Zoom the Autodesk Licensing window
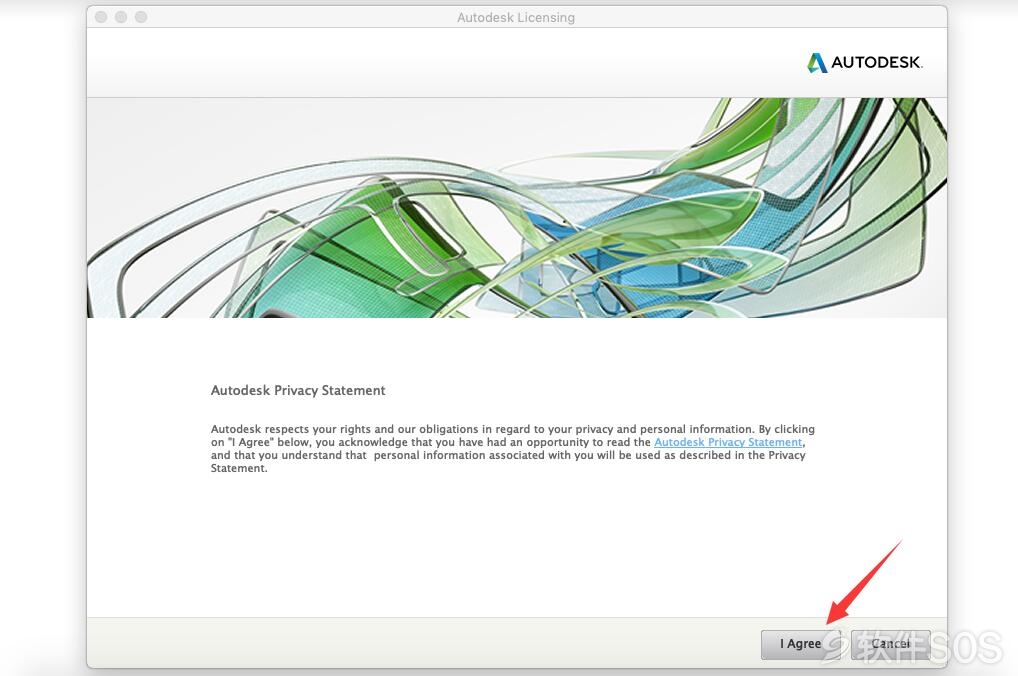1018x676 pixels. point(142,17)
